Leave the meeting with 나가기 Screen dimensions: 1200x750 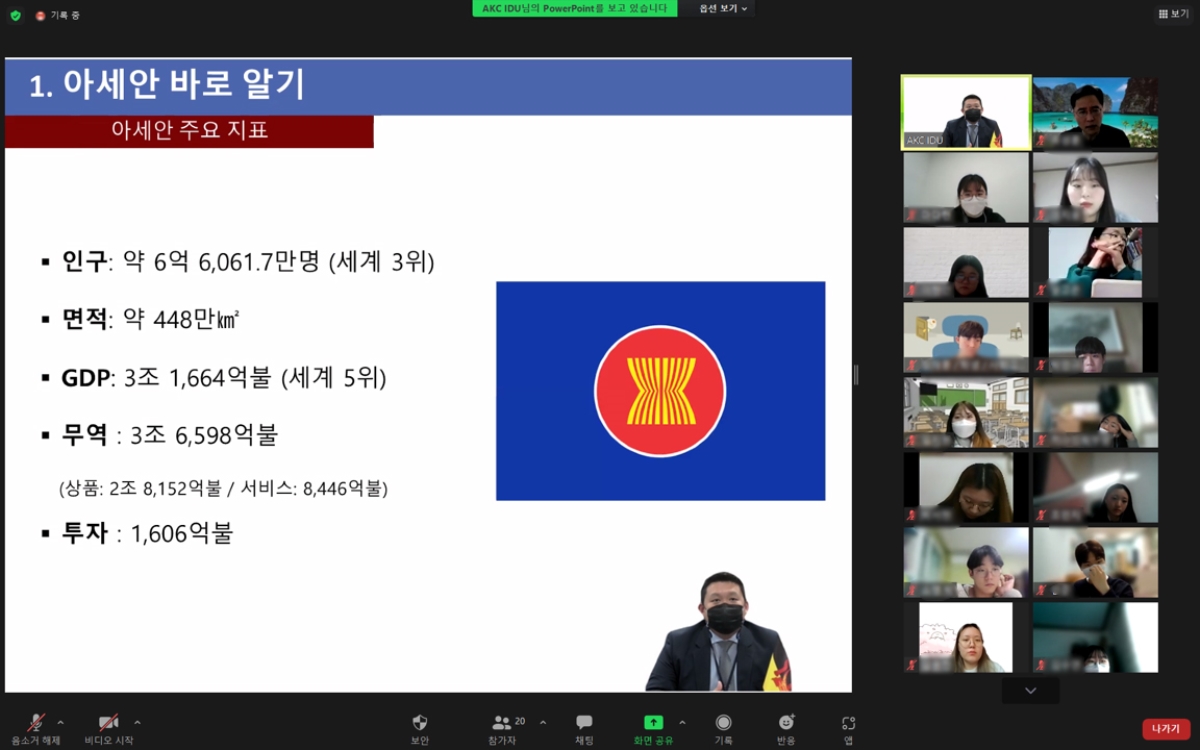click(1166, 729)
